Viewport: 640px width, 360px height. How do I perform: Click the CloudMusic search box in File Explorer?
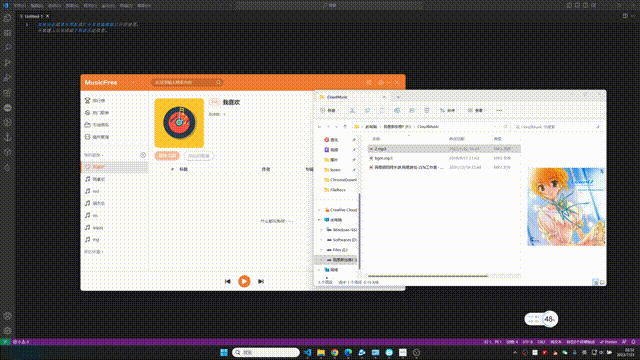(558, 127)
